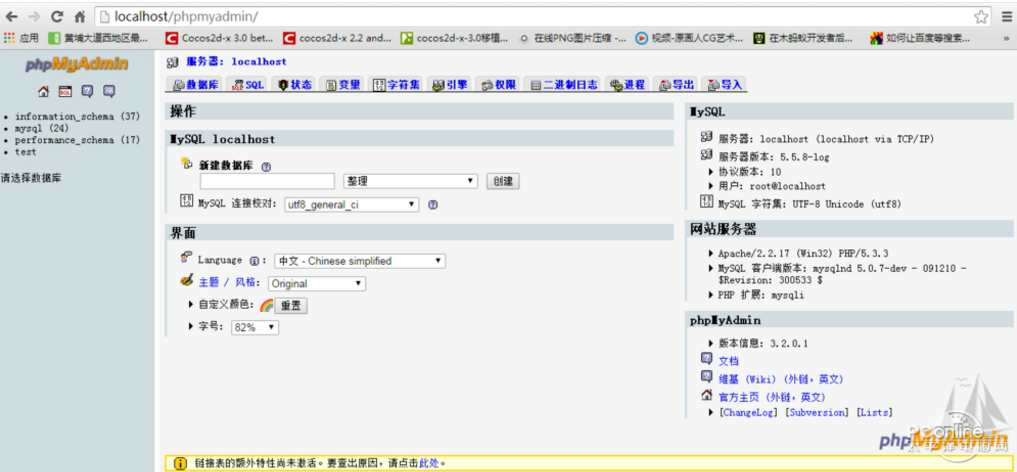The image size is (1017, 472).
Task: Click the new database sparkle icon
Action: point(187,163)
